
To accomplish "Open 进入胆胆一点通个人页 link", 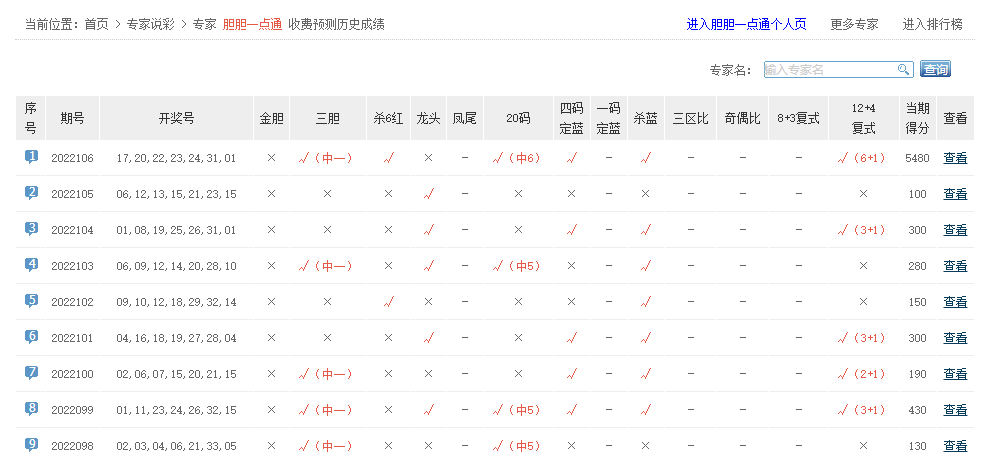I will coord(746,24).
